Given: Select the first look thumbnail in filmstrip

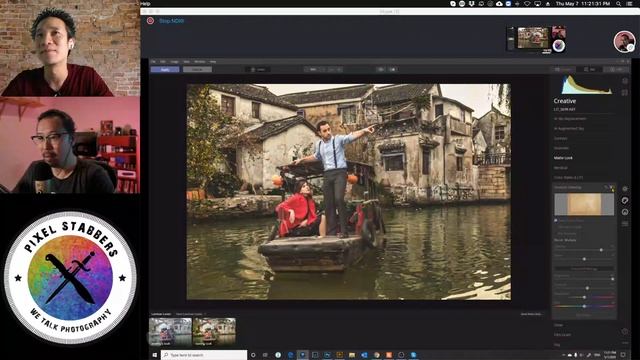Looking at the screenshot, I should click(170, 332).
